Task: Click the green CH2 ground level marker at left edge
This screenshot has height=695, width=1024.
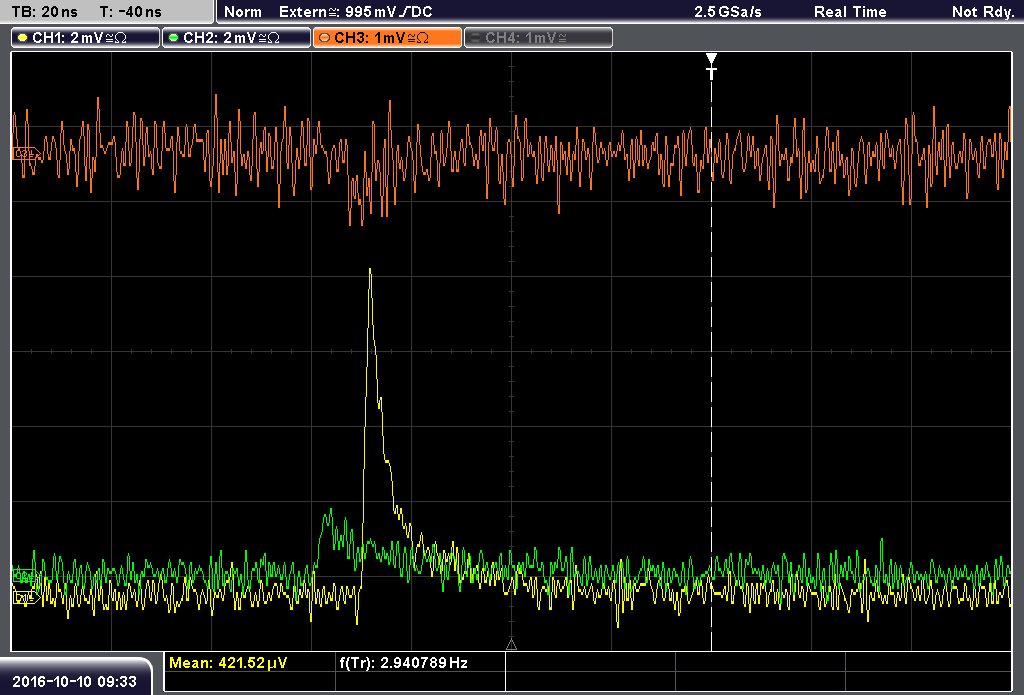Action: pyautogui.click(x=25, y=576)
